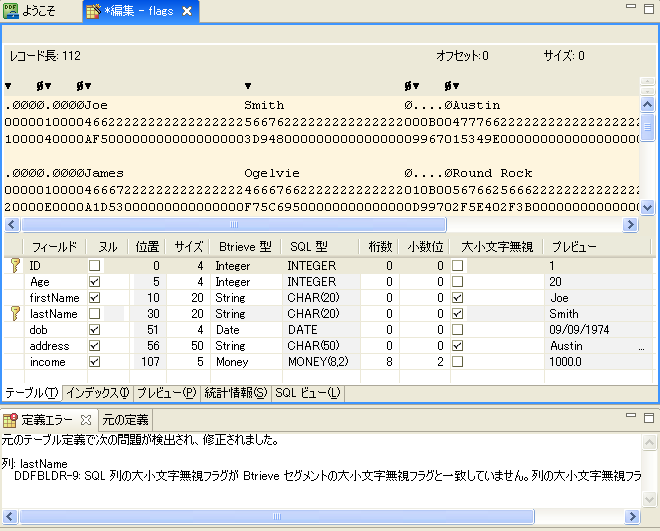660x531 pixels.
Task: Open the SQL ビュー tab
Action: tap(307, 393)
